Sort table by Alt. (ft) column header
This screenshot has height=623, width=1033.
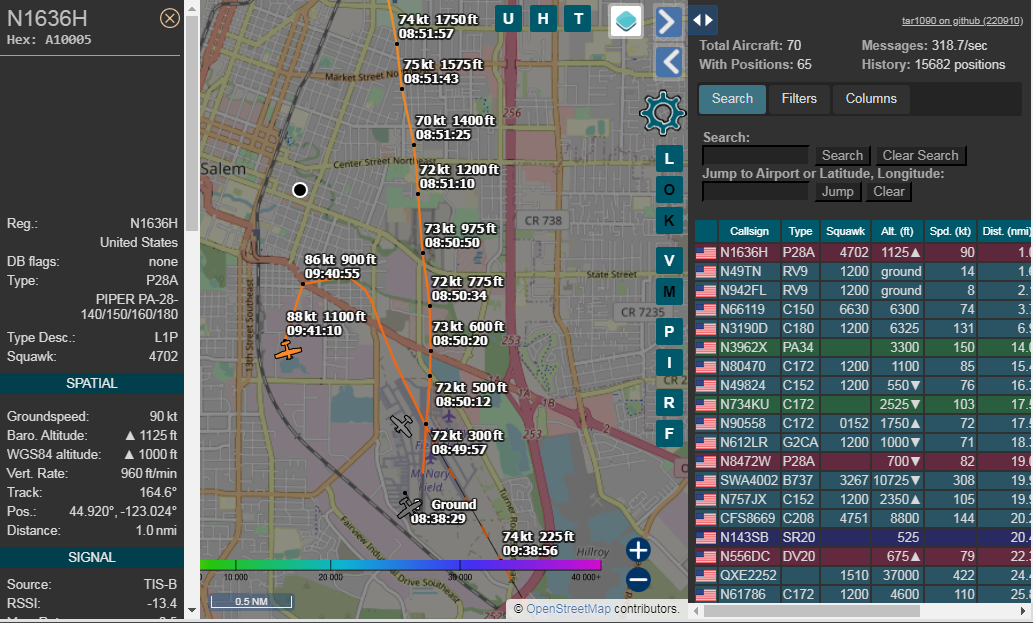point(897,231)
